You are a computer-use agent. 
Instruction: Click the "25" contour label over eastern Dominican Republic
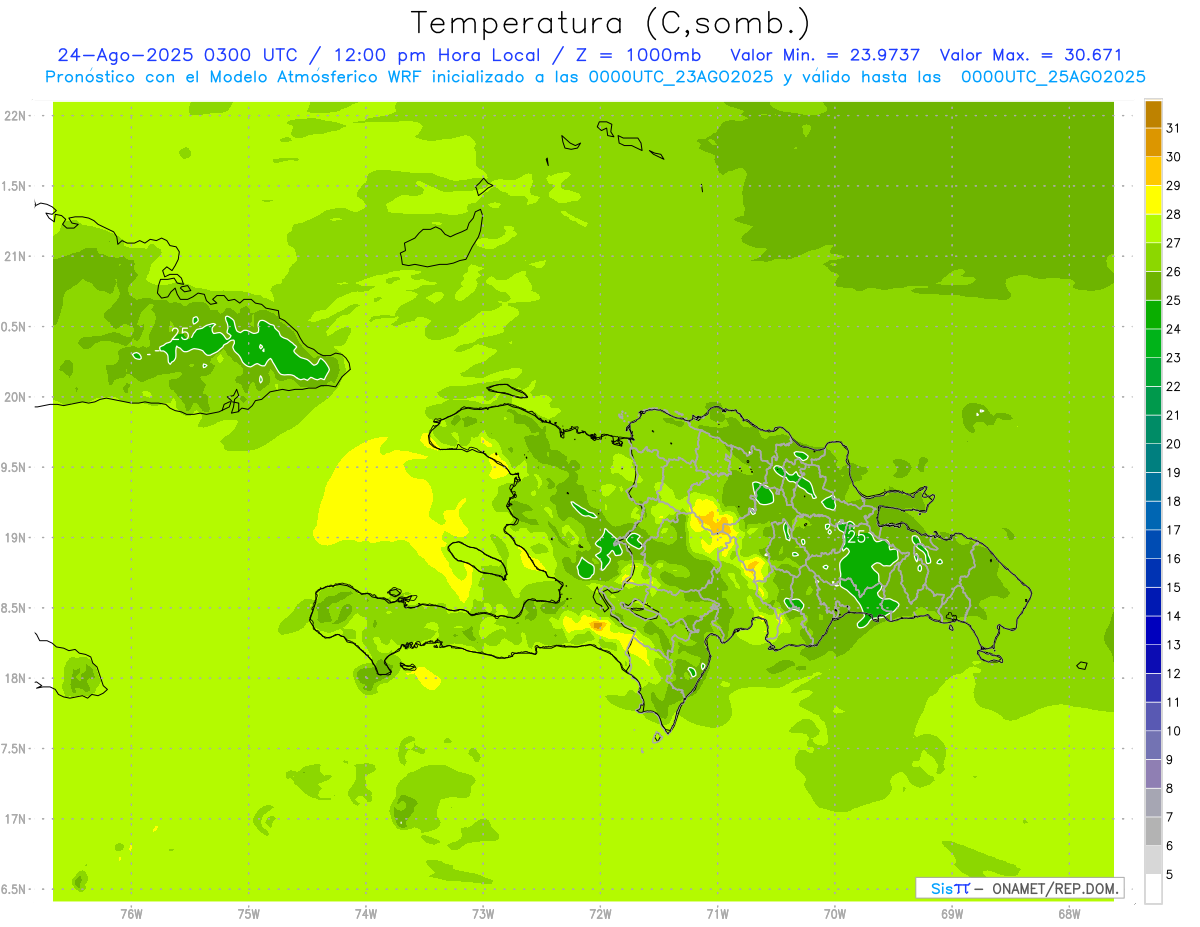click(856, 537)
